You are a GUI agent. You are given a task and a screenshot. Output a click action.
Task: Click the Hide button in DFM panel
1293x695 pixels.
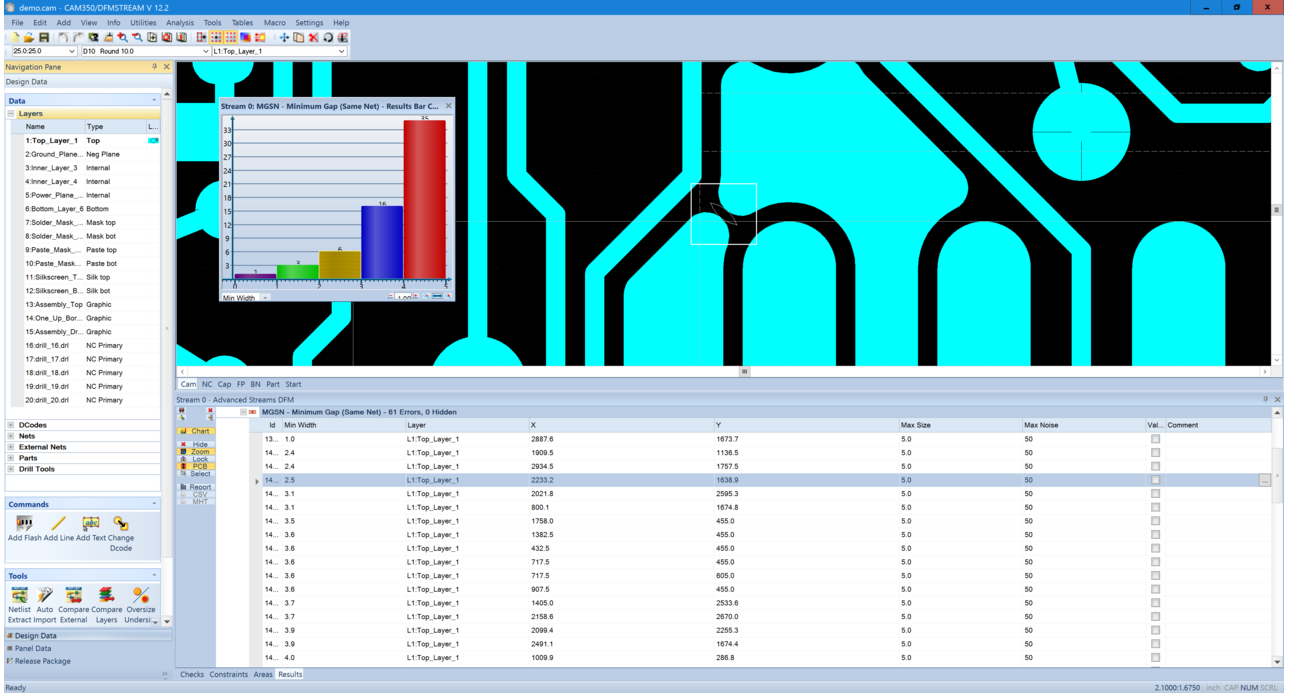pyautogui.click(x=196, y=444)
